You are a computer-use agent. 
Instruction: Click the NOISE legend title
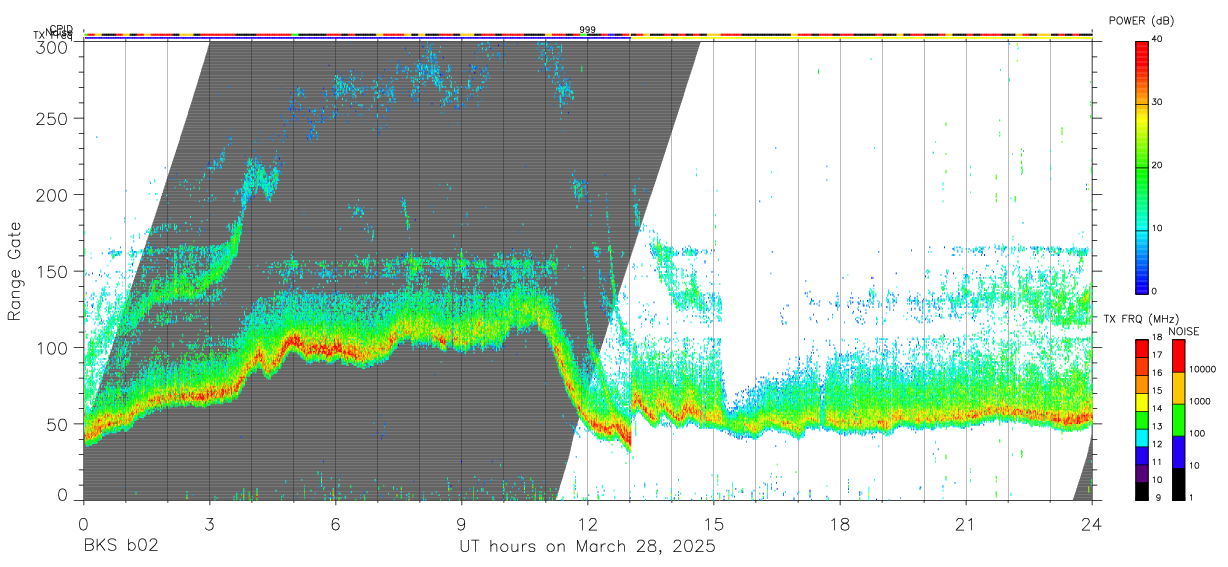pos(1183,331)
